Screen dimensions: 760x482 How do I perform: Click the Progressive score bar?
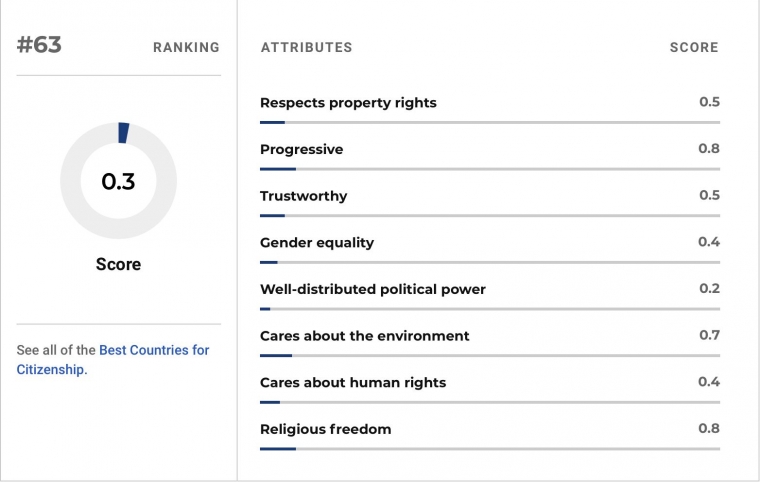click(x=490, y=169)
